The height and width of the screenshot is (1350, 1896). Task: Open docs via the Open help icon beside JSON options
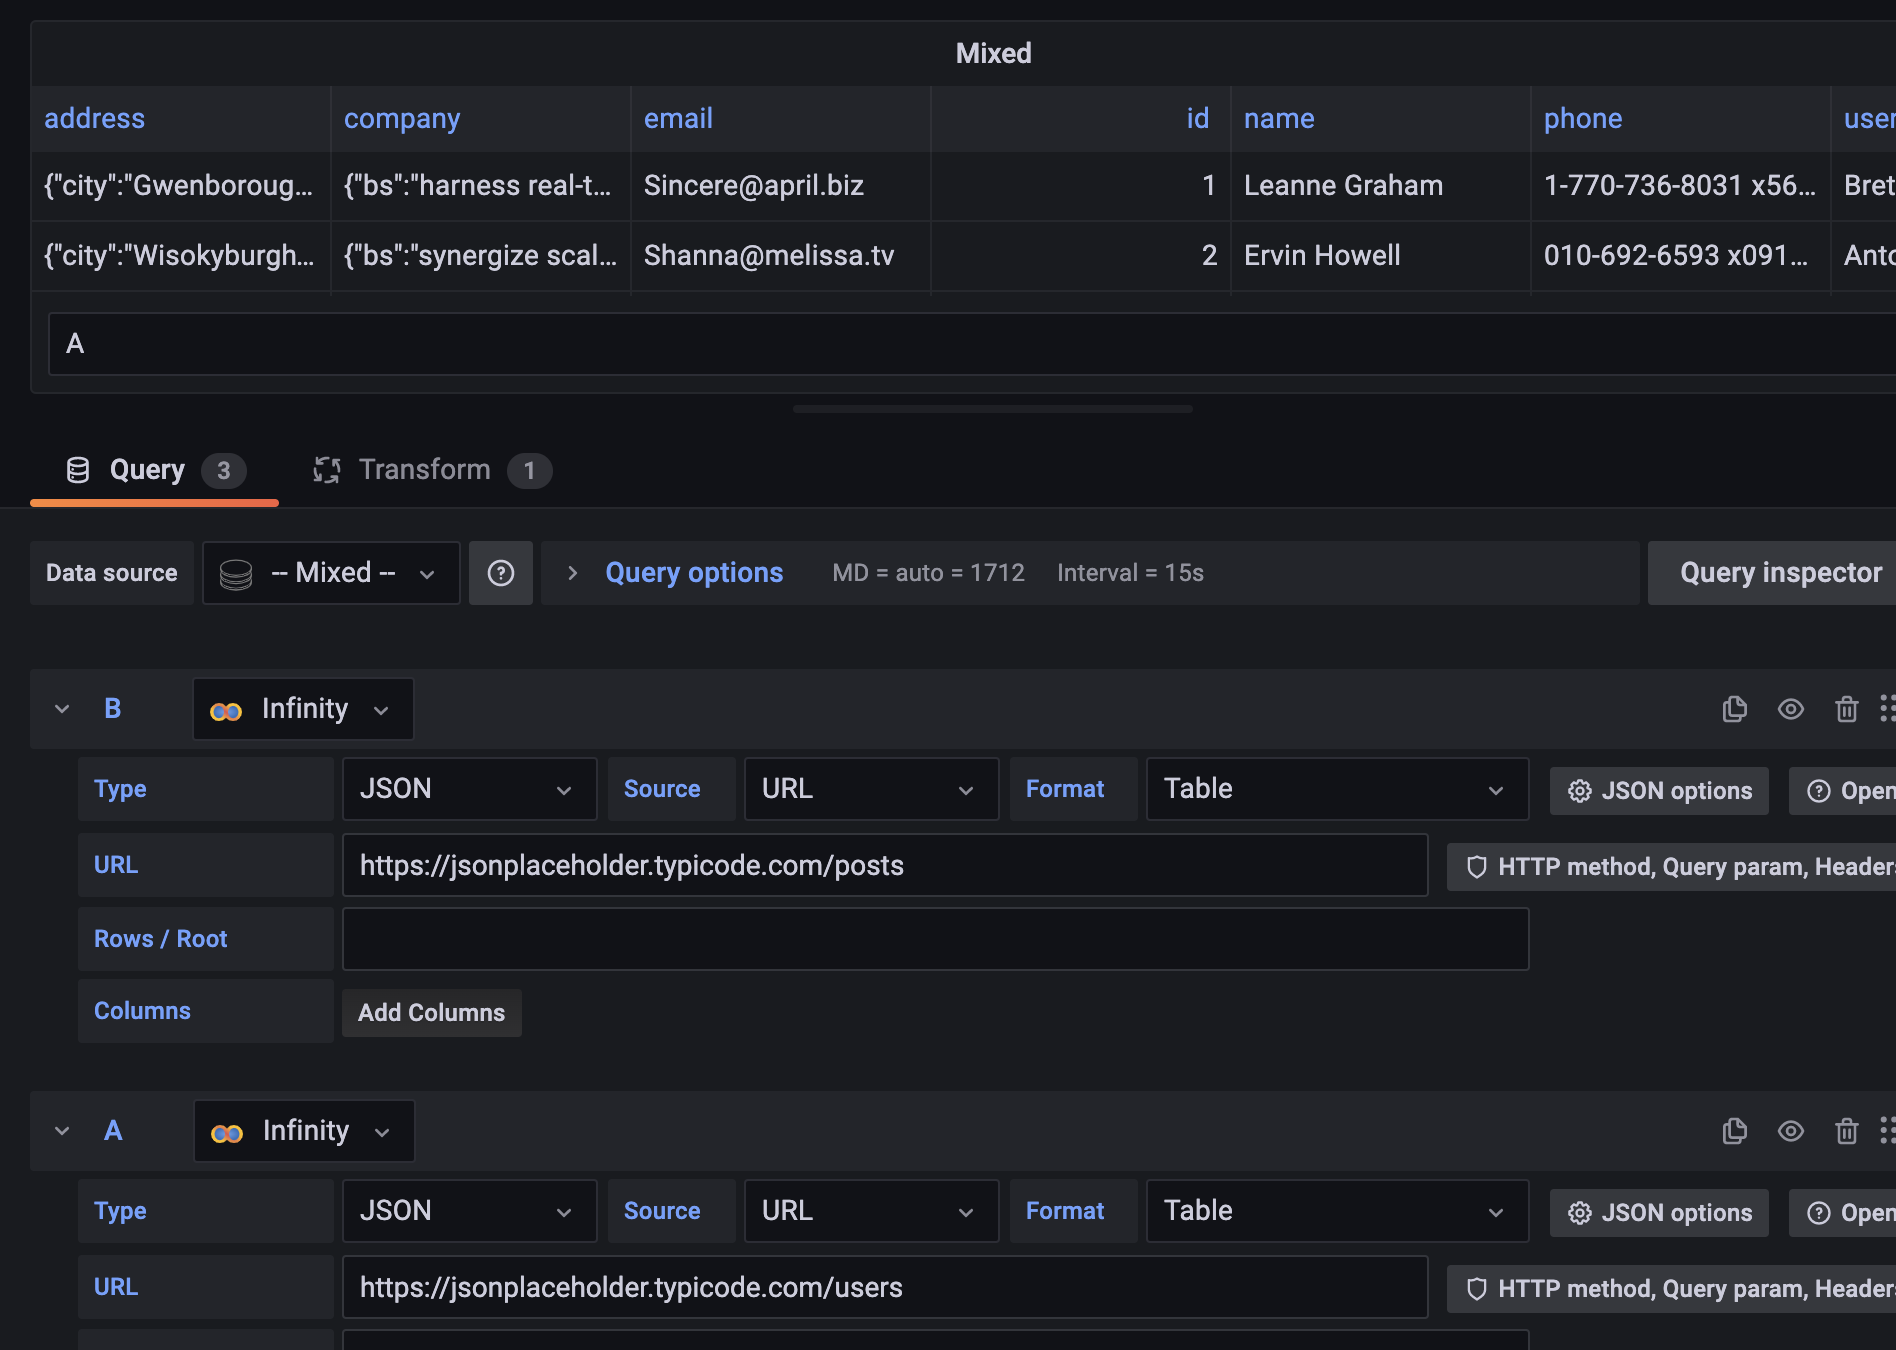pyautogui.click(x=1819, y=790)
